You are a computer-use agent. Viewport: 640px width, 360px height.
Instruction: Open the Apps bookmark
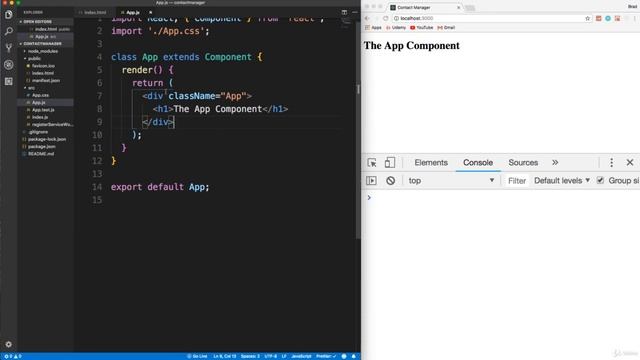pos(373,27)
